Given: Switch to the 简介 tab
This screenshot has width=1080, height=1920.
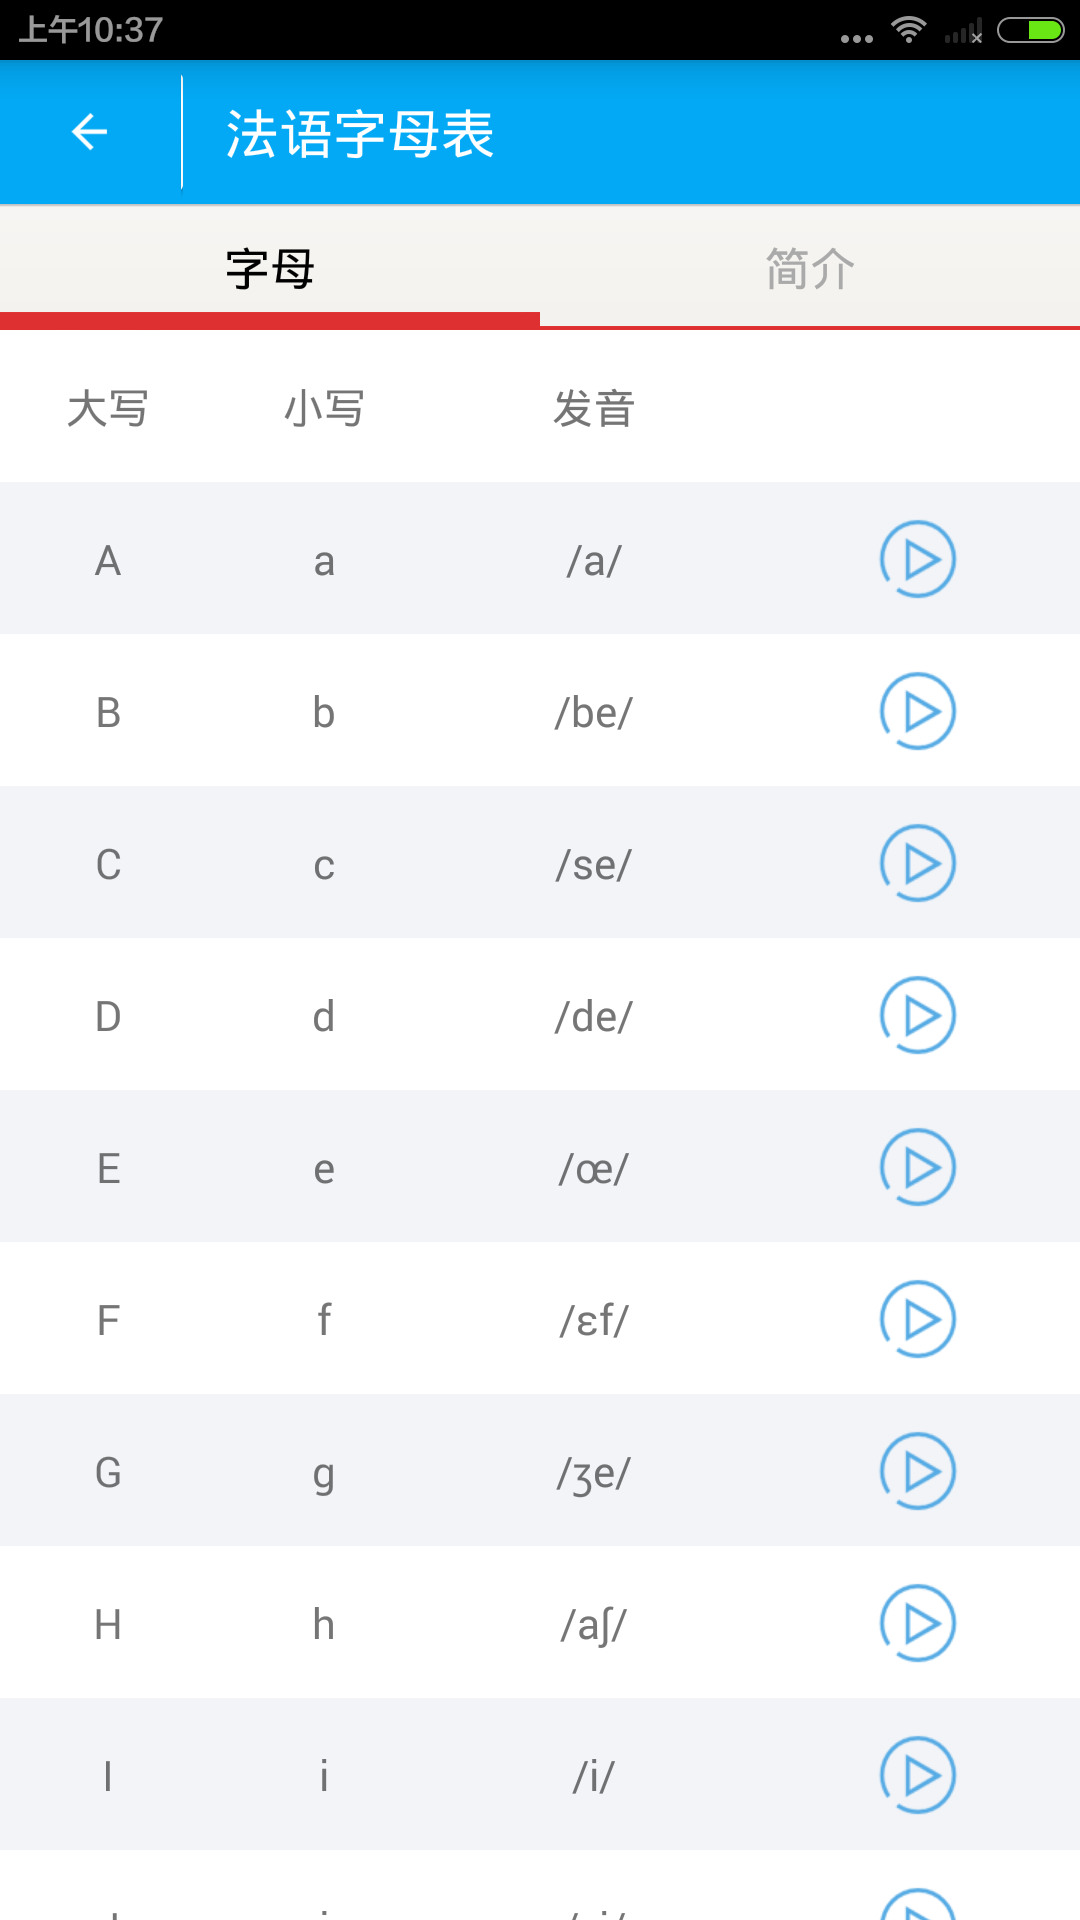Looking at the screenshot, I should (810, 268).
